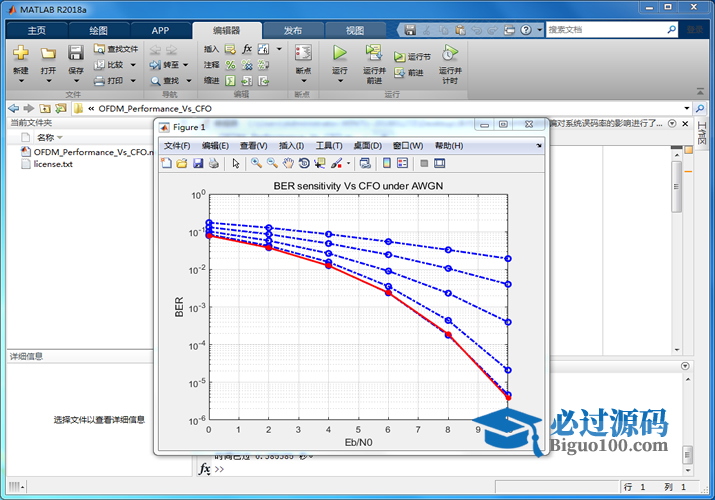Expand the Brush tool color dropdown arrow
The height and width of the screenshot is (500, 715).
click(348, 163)
